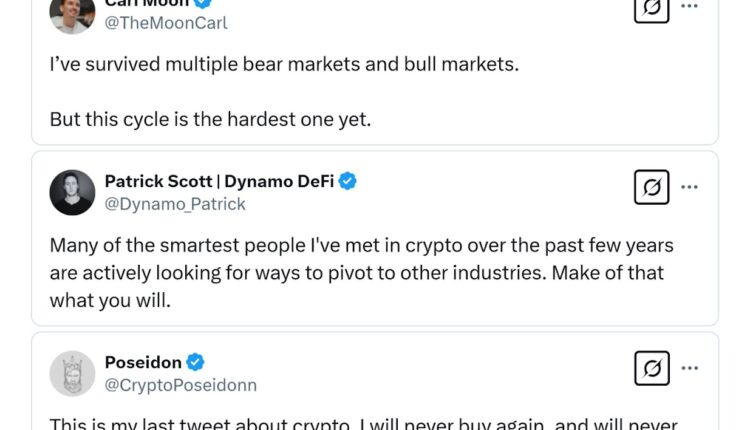Open Poseidon's avatar image
This screenshot has height=430, width=750.
(x=73, y=373)
